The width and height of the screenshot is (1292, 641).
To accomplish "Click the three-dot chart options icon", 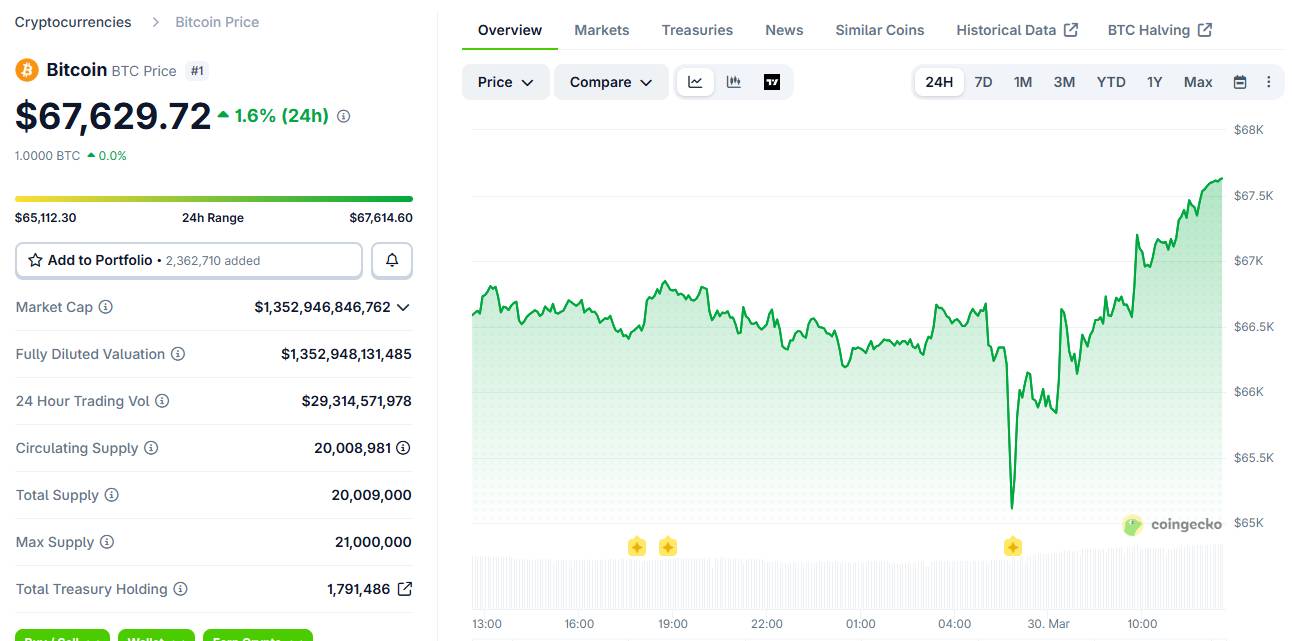I will pyautogui.click(x=1268, y=82).
